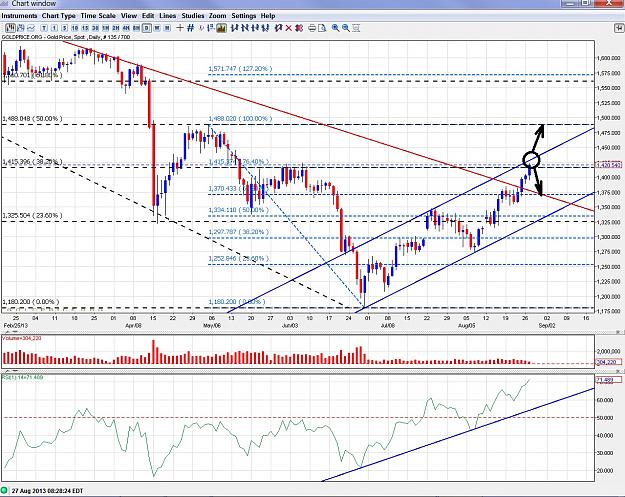Click the reset zoom icon

click(x=356, y=28)
